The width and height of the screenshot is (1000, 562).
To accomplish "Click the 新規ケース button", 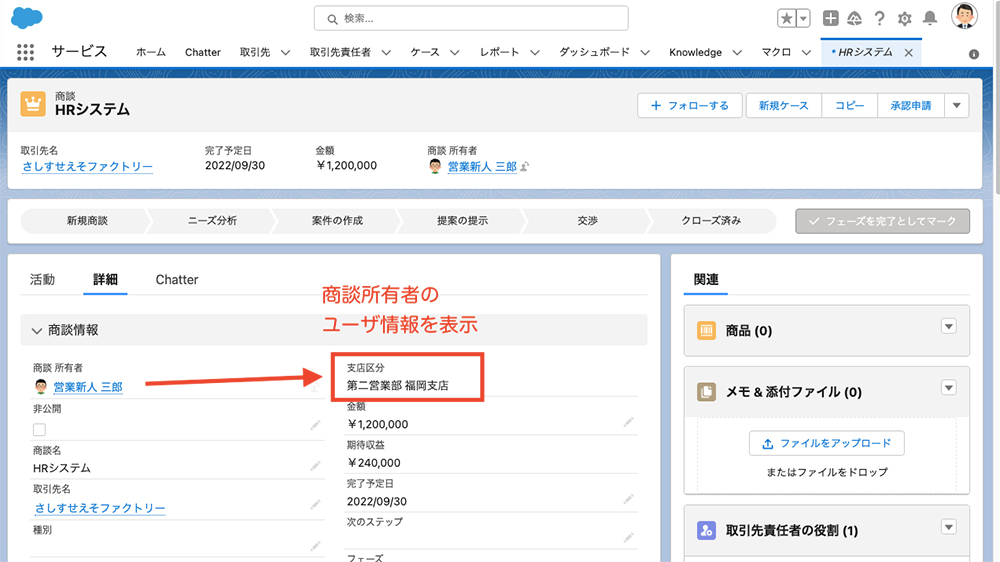I will (783, 106).
